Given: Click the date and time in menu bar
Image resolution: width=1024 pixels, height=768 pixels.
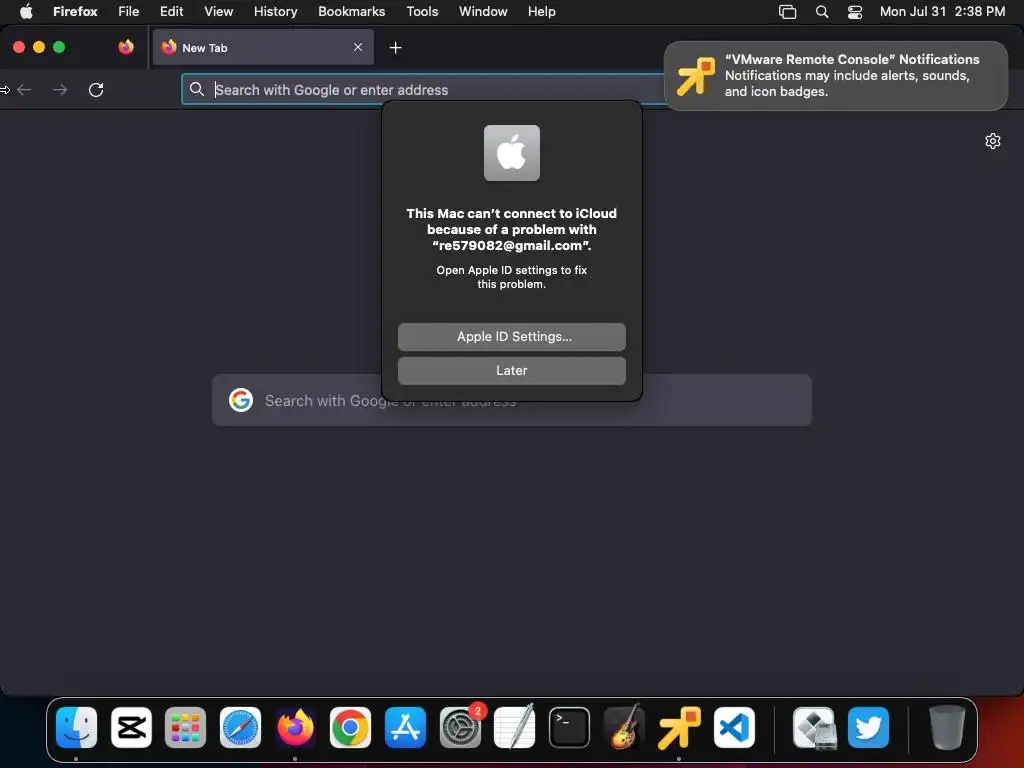Looking at the screenshot, I should (x=942, y=12).
